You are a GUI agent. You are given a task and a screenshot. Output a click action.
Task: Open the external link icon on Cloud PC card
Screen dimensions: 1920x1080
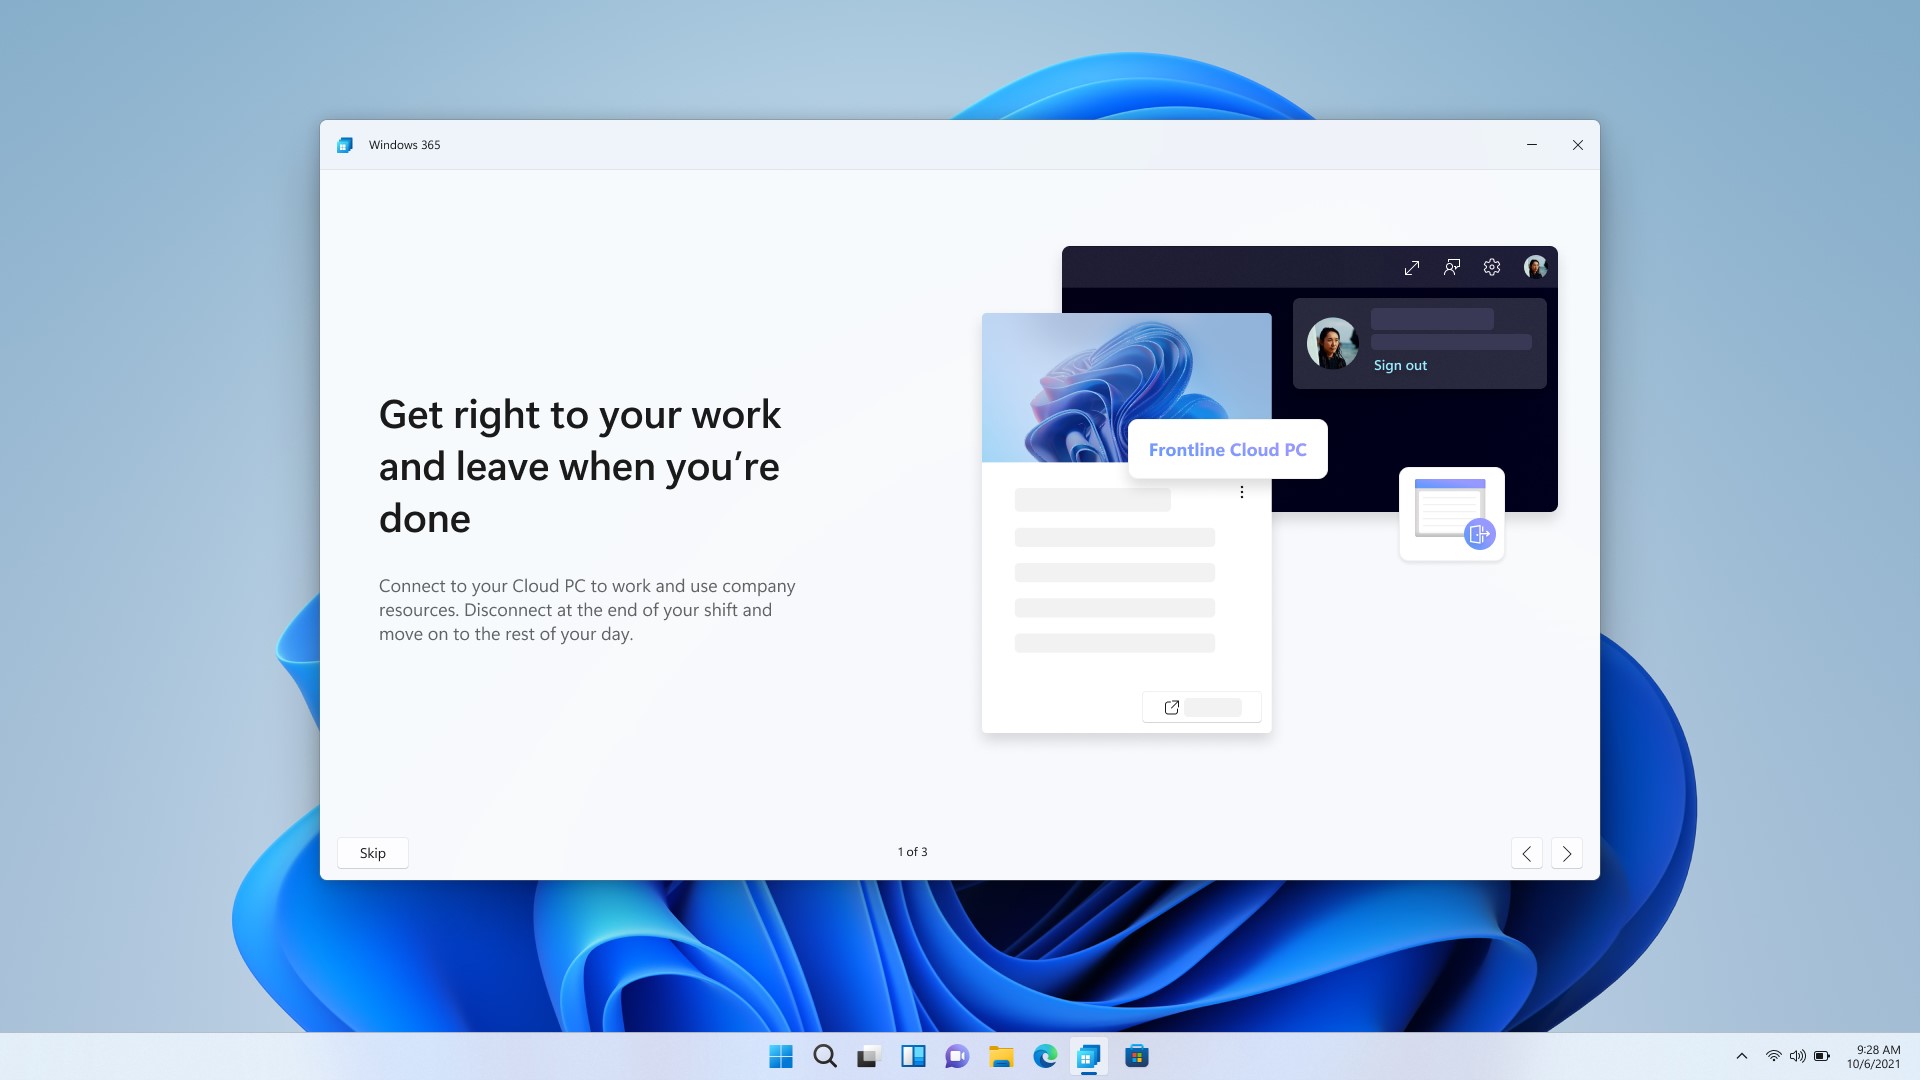[x=1171, y=707]
